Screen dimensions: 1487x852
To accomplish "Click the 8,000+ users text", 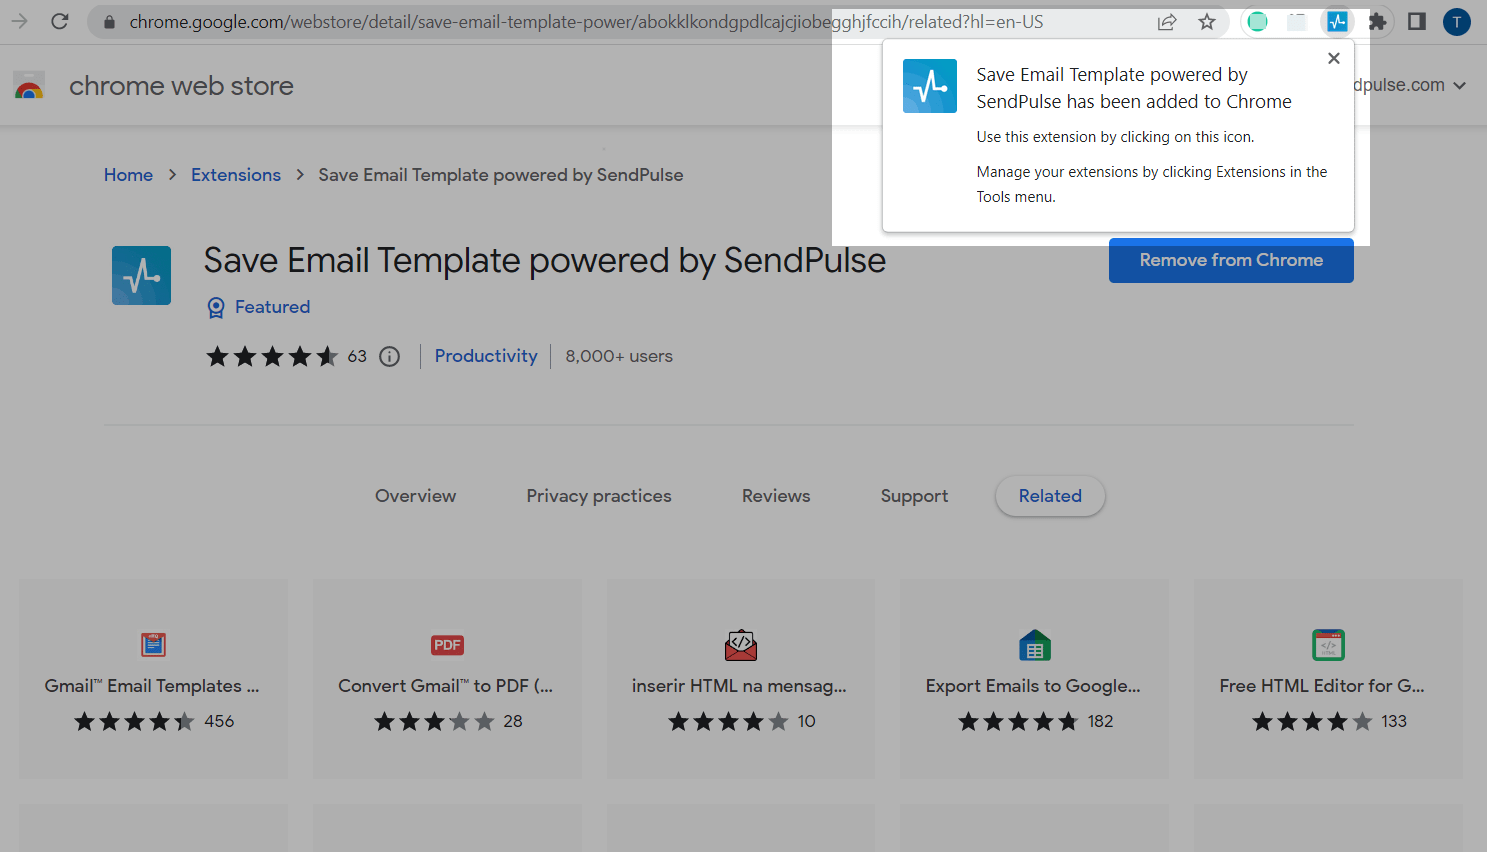I will (x=619, y=356).
